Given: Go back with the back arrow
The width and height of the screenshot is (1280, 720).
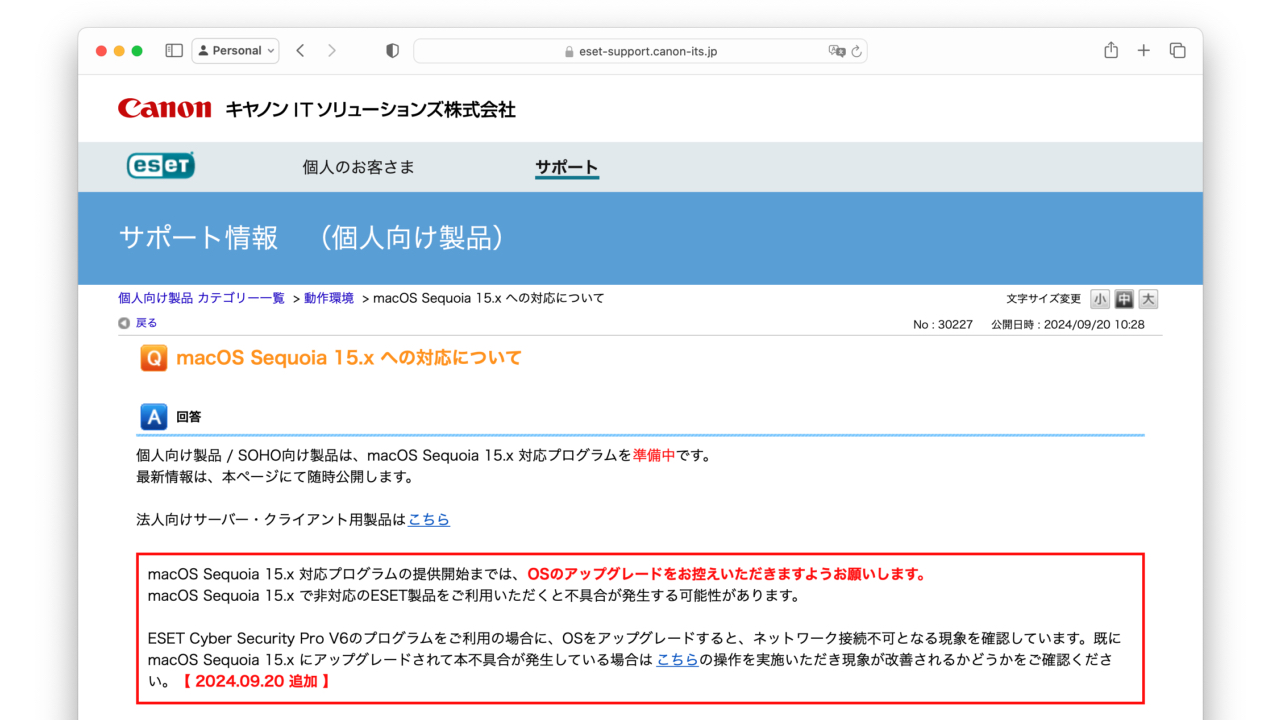Looking at the screenshot, I should pyautogui.click(x=300, y=50).
